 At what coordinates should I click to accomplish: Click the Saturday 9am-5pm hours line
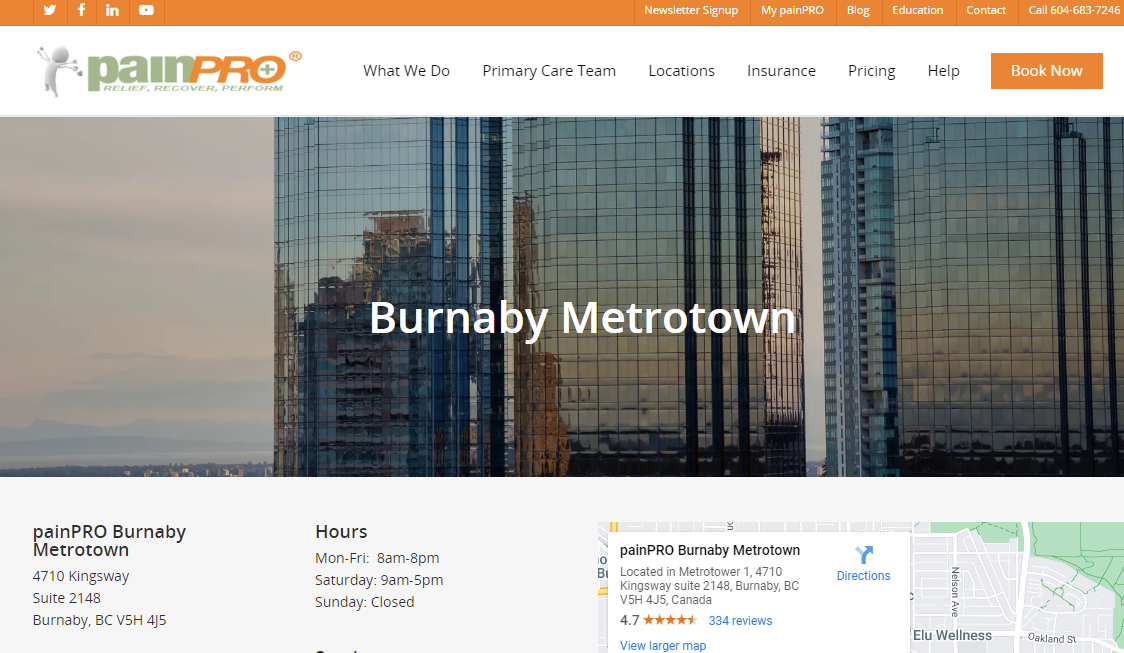pyautogui.click(x=379, y=580)
